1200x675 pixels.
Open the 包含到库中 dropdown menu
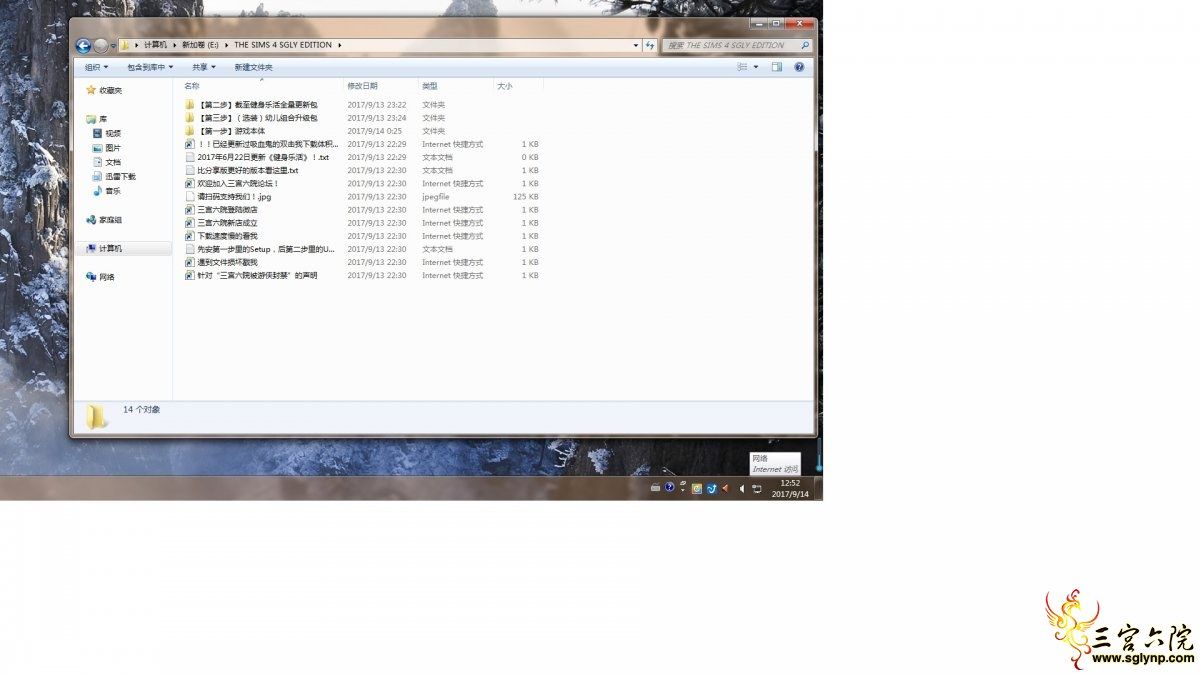(150, 67)
